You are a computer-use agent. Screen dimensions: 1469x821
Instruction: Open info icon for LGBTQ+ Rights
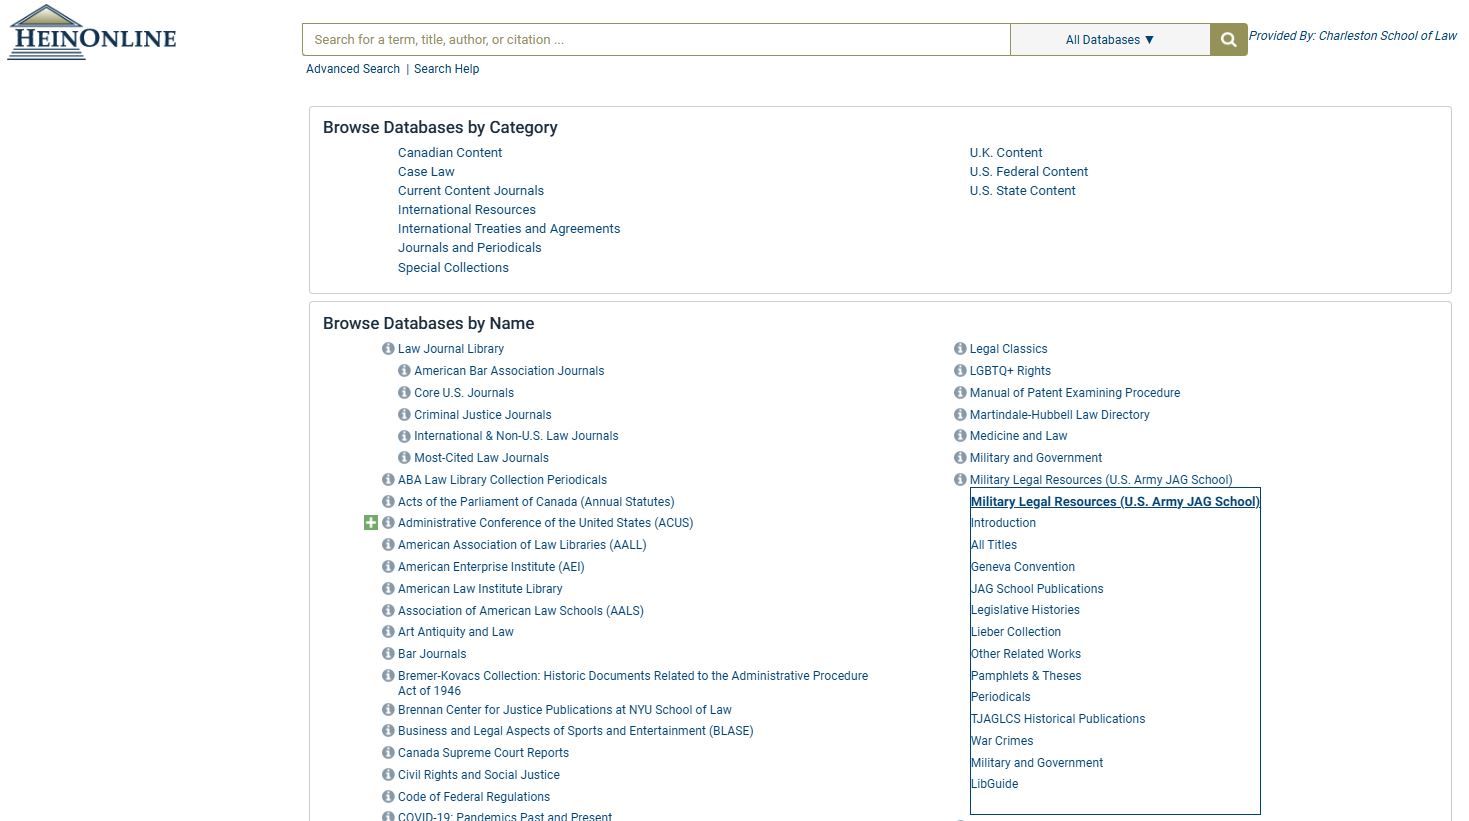[x=960, y=371]
